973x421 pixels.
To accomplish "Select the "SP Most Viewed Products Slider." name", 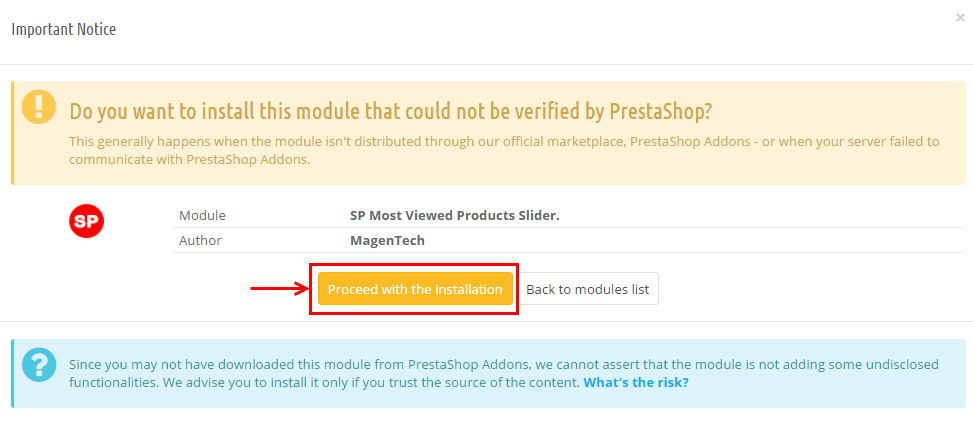I will point(455,216).
